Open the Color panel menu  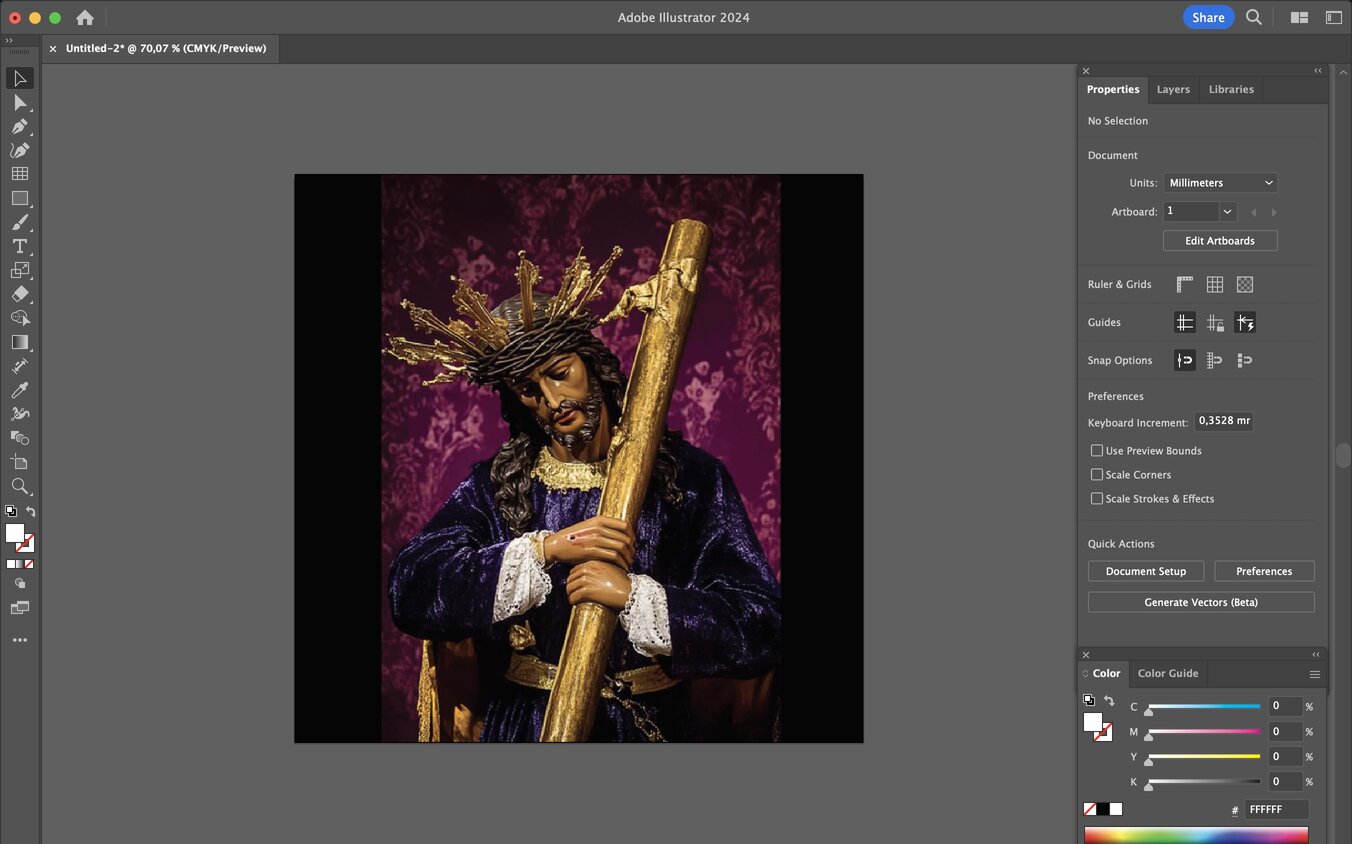[x=1315, y=674]
